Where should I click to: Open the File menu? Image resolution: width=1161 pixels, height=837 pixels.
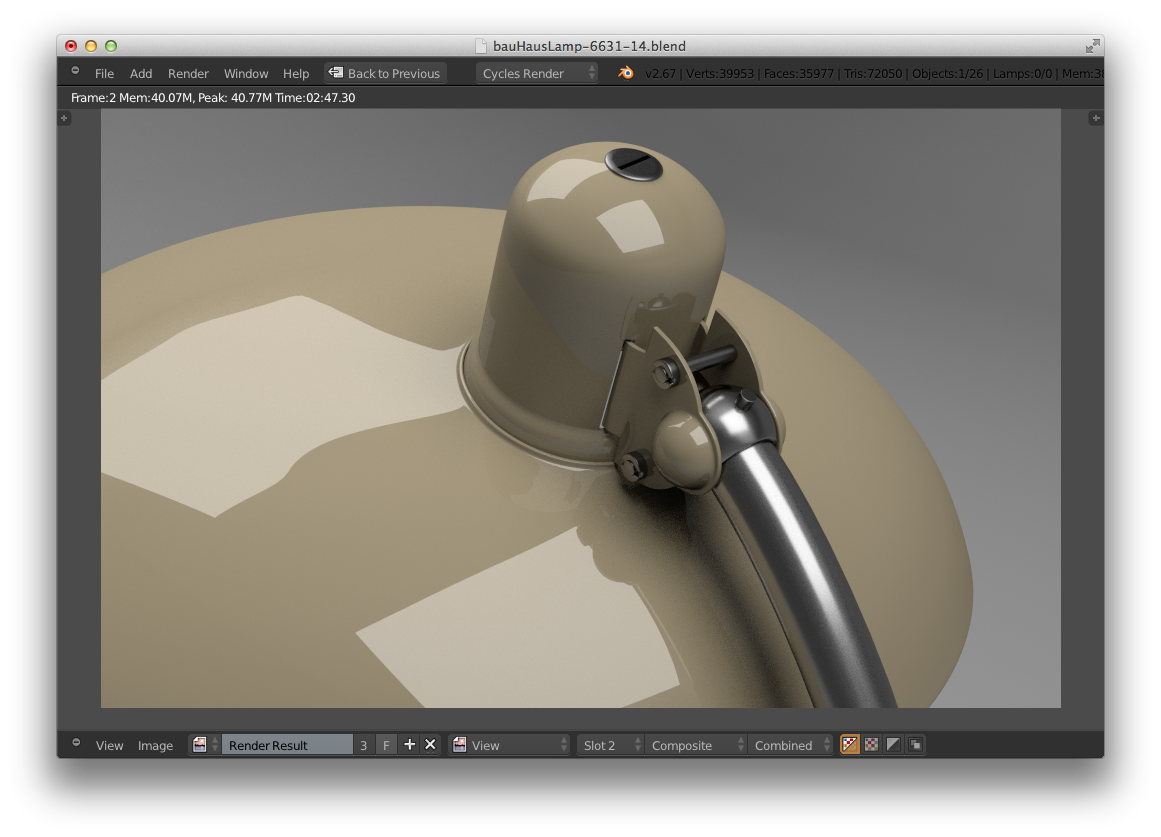[104, 73]
